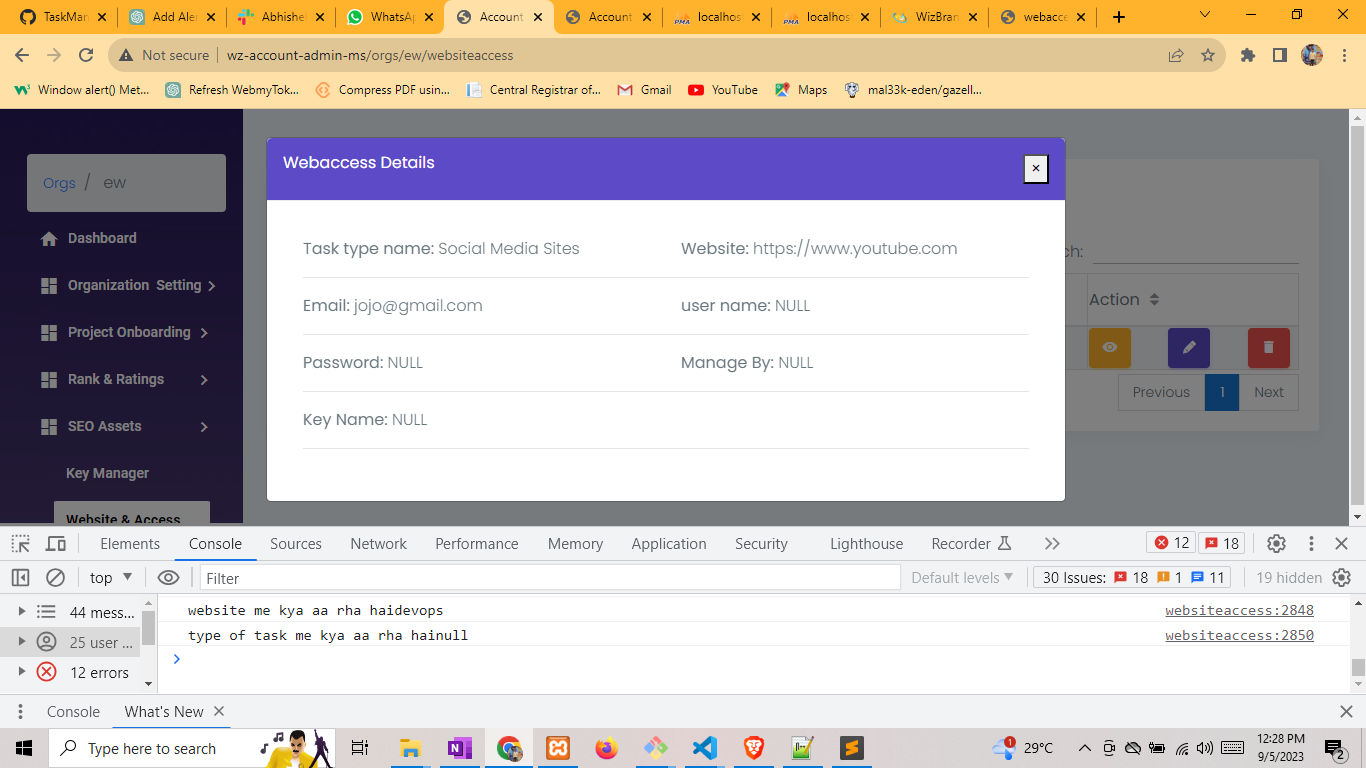Collapse SEO Assets sidebar menu

(x=125, y=426)
